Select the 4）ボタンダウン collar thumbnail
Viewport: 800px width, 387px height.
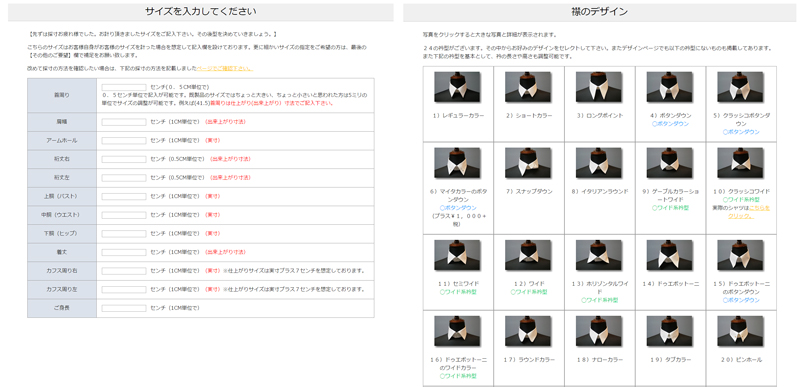click(669, 87)
